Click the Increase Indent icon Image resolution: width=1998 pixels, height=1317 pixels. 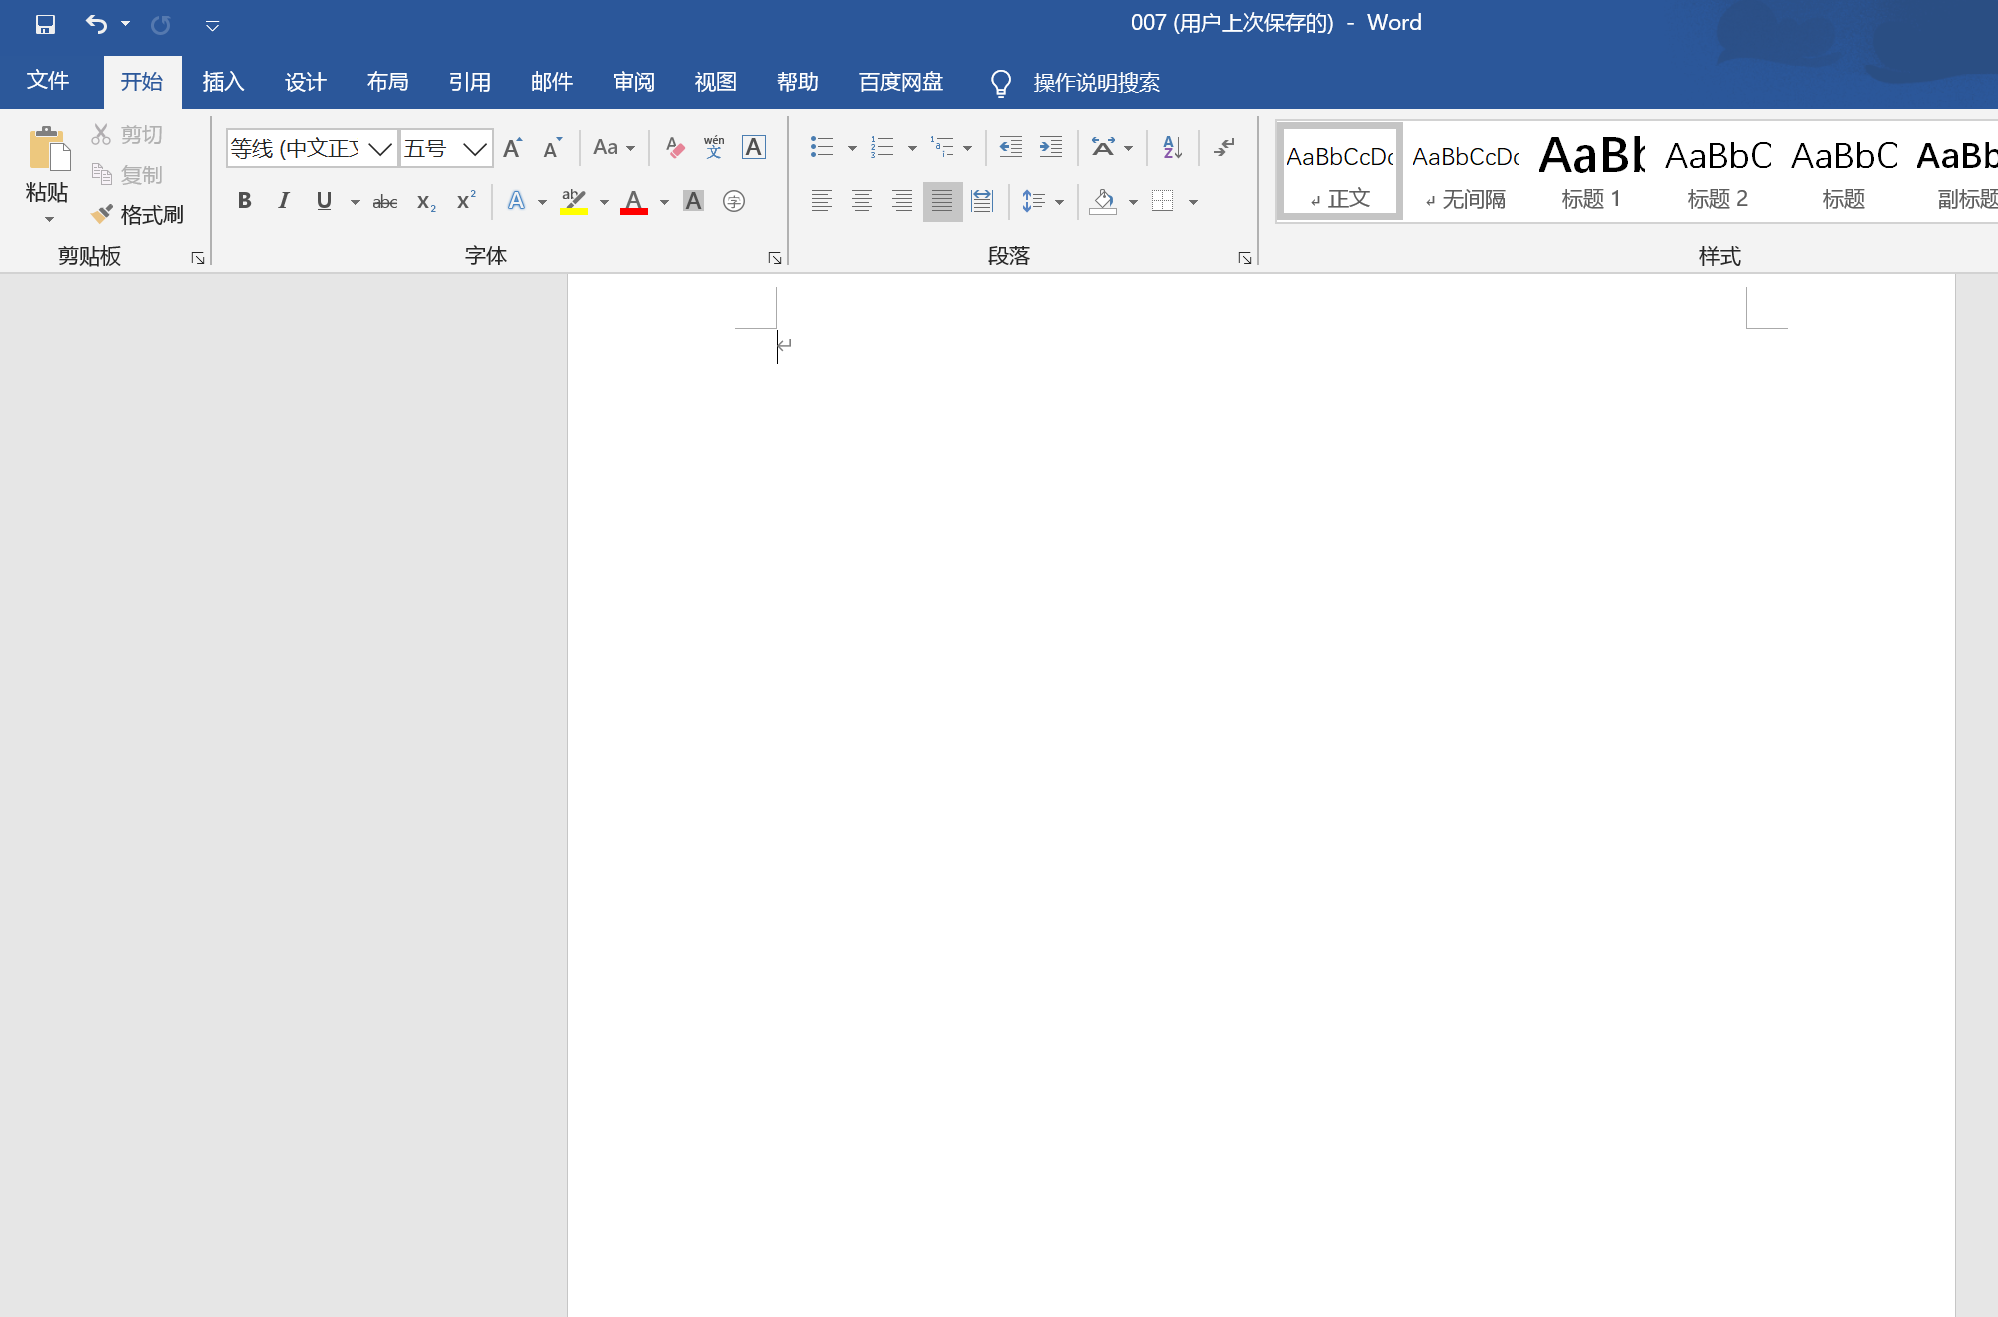(1051, 148)
